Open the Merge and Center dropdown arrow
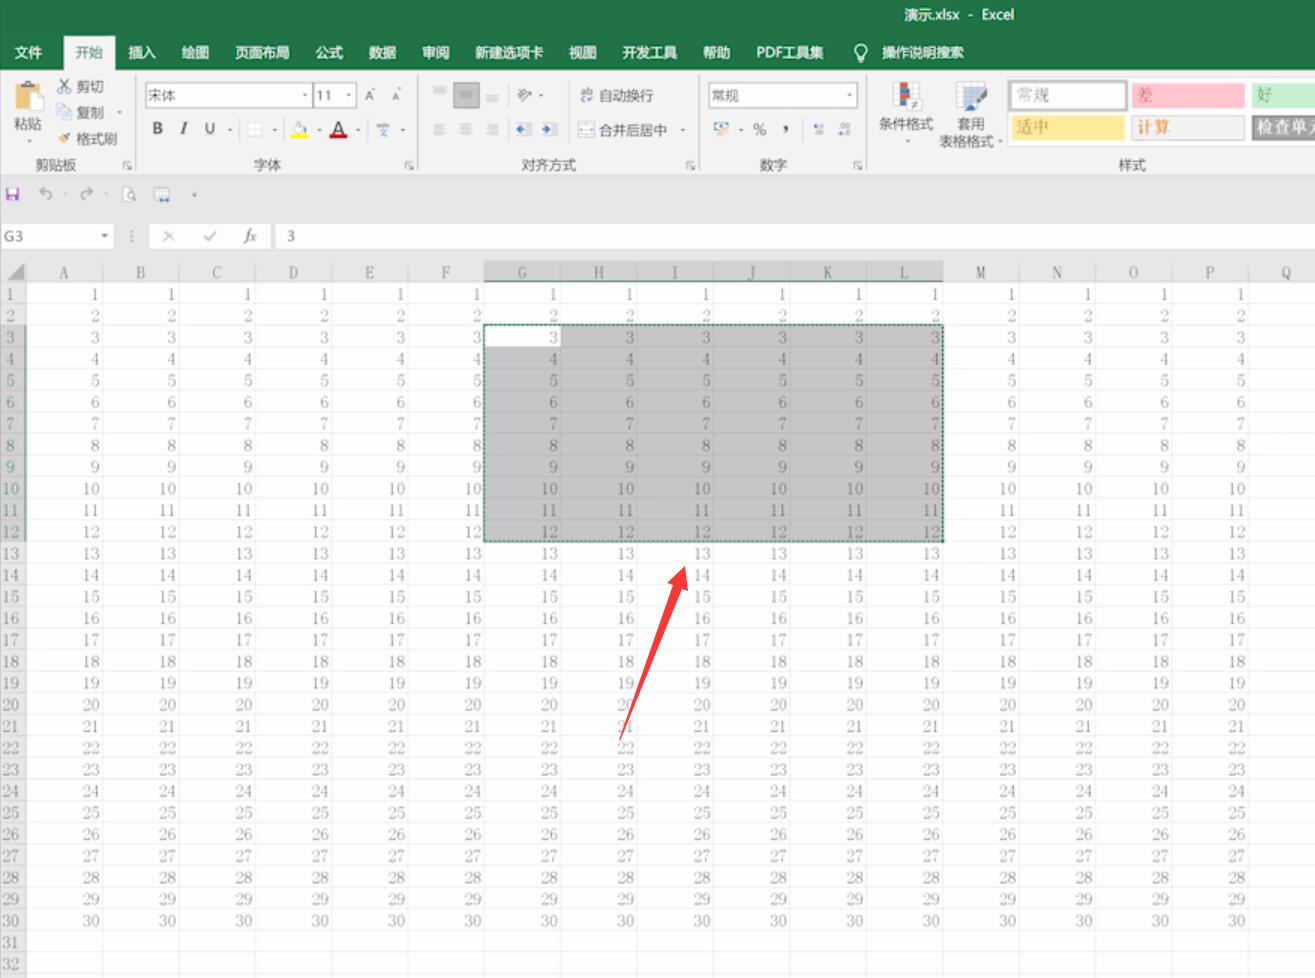The width and height of the screenshot is (1315, 978). pos(683,130)
